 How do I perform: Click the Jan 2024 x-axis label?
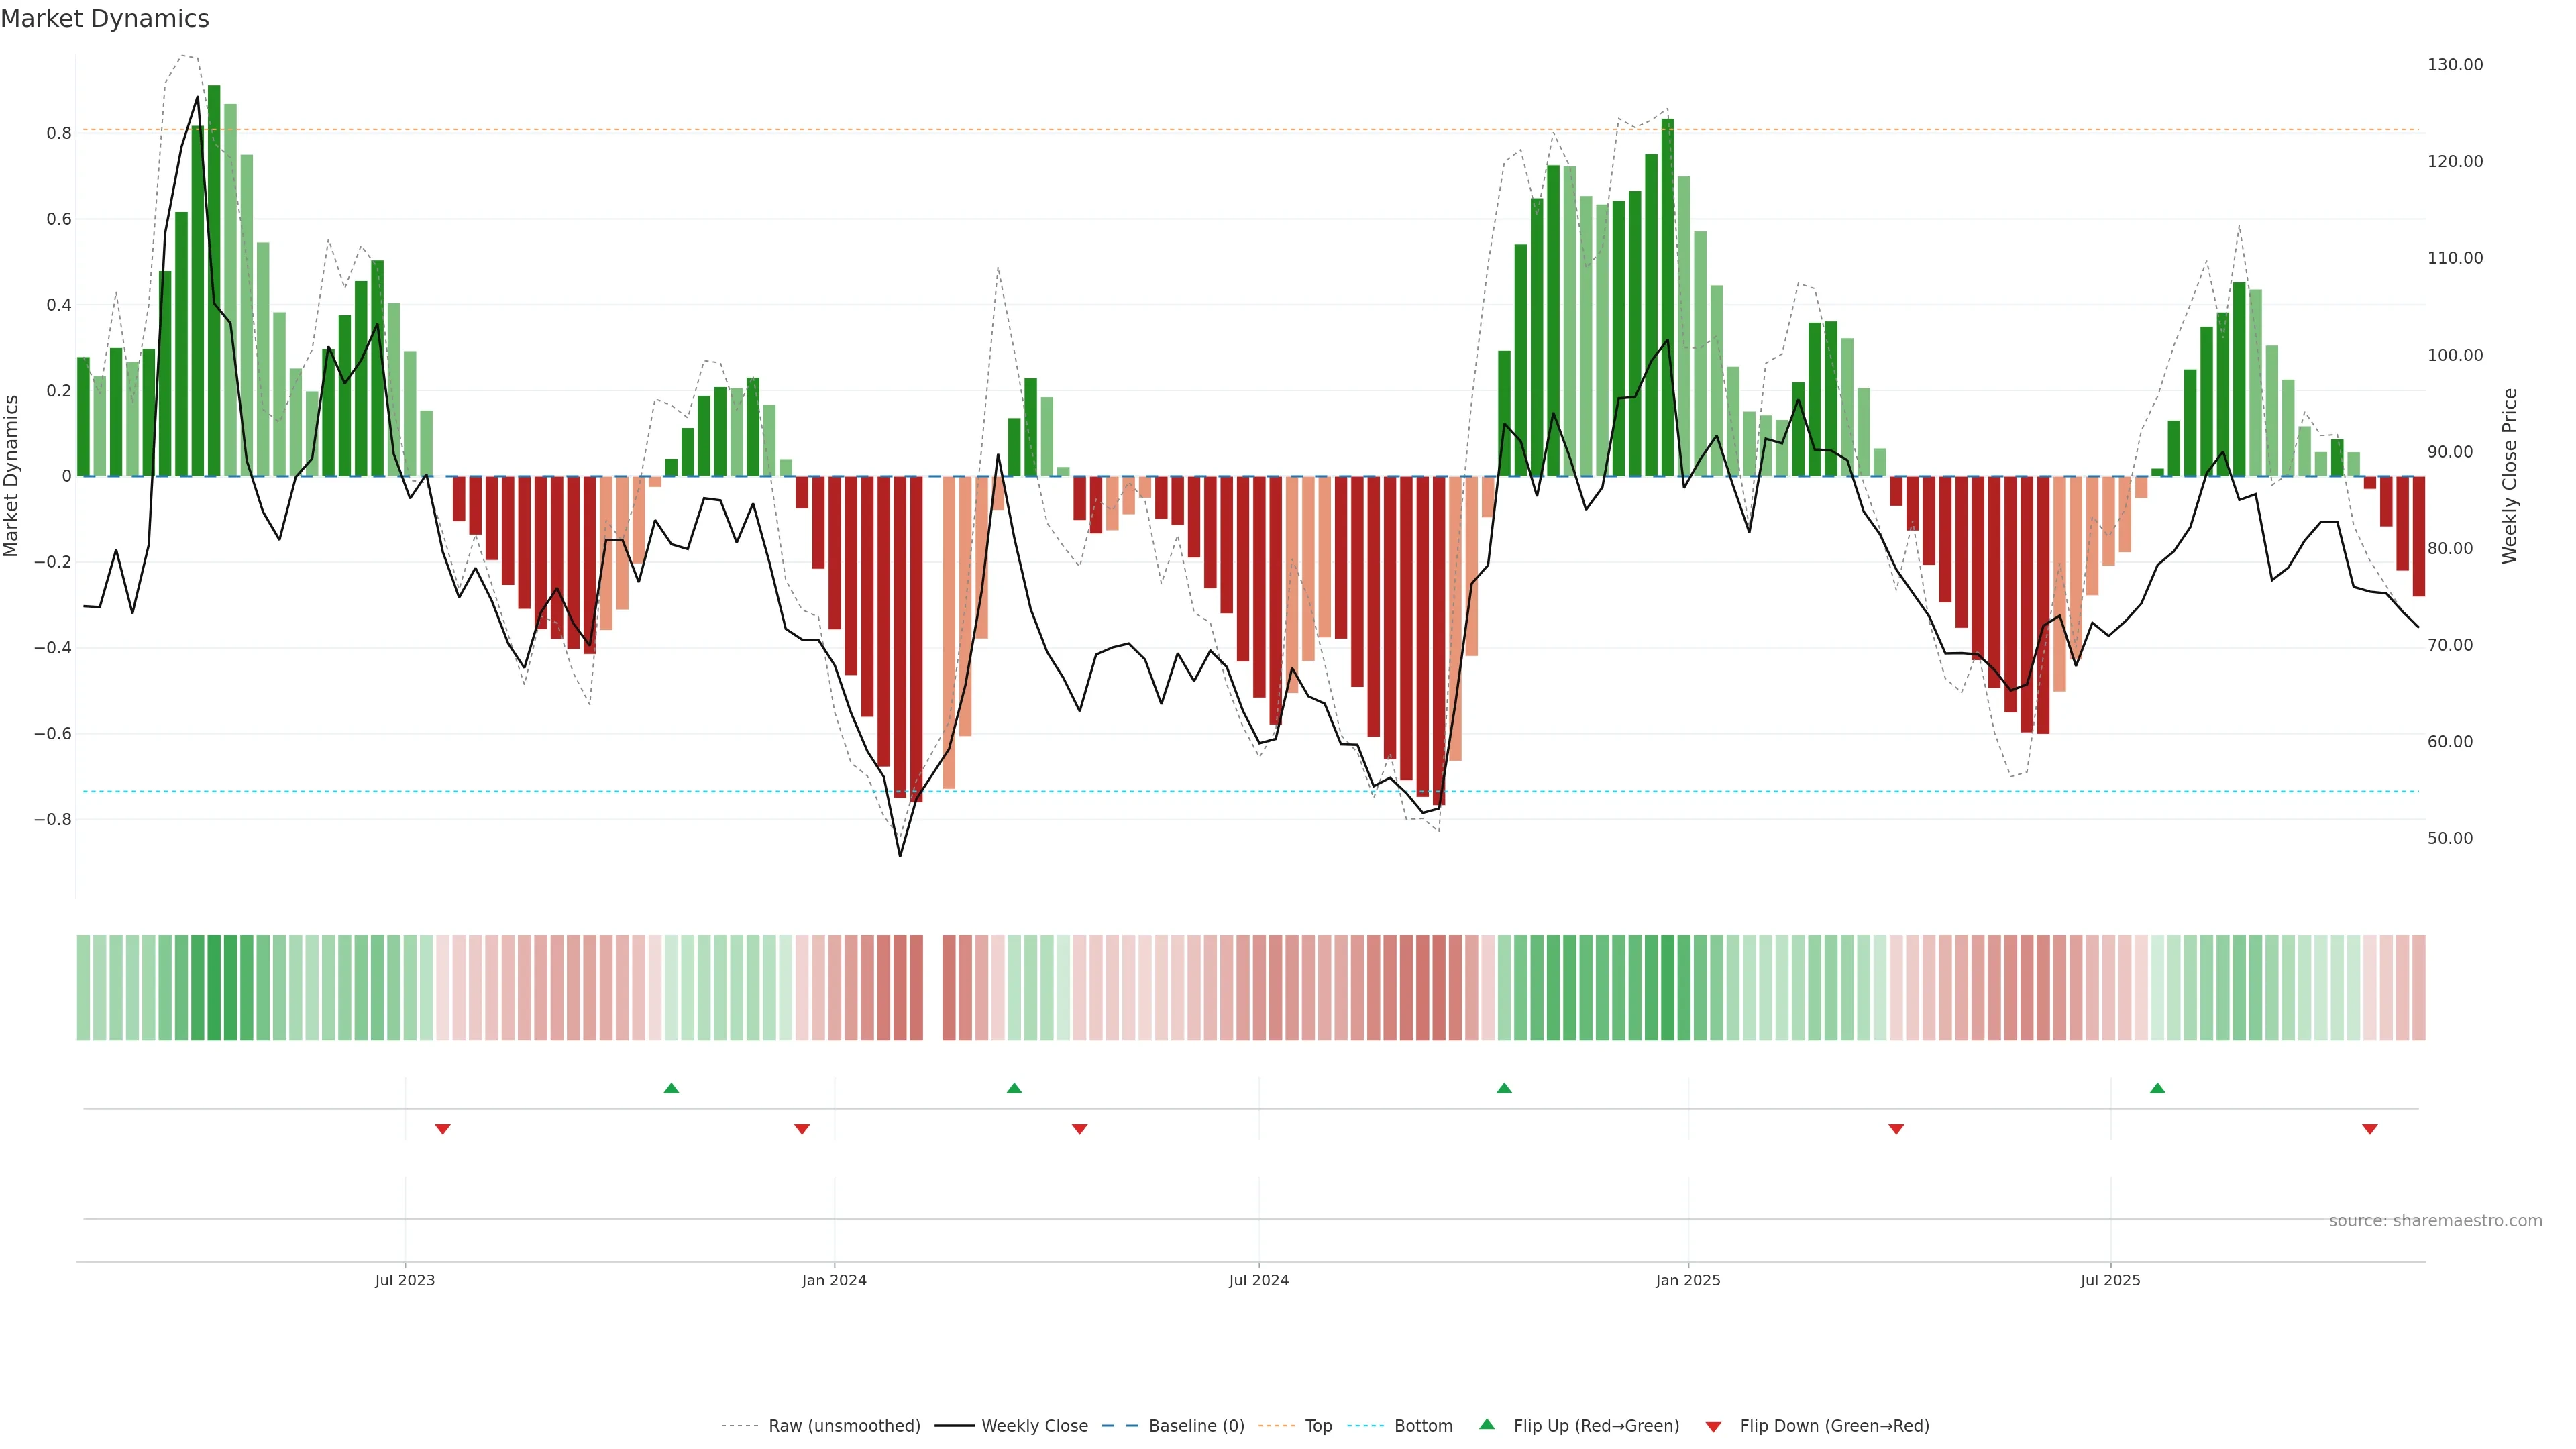coord(834,1280)
